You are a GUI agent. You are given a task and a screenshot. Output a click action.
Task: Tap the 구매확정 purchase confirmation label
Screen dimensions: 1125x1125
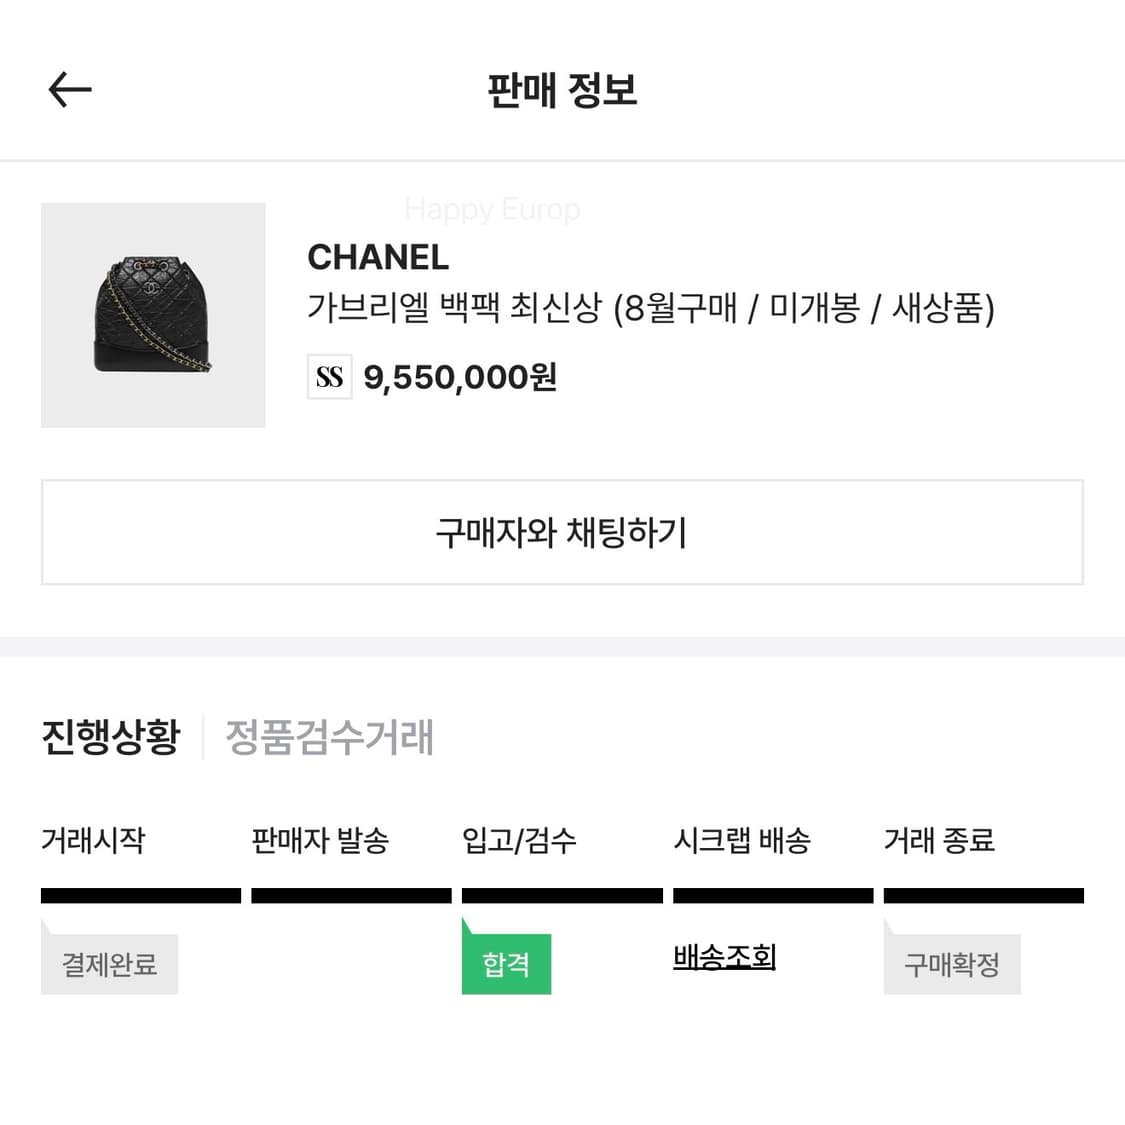click(x=951, y=963)
